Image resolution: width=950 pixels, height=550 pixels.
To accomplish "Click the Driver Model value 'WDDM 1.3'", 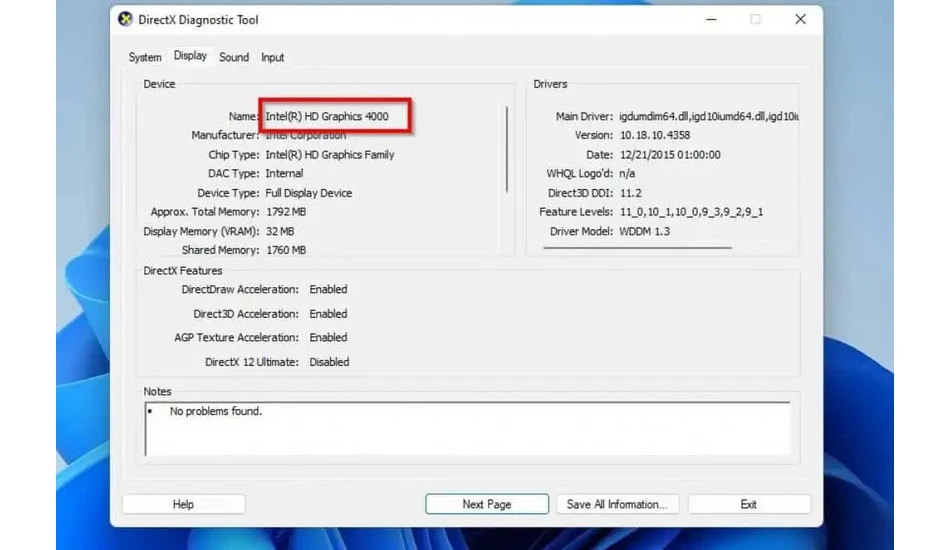I will [645, 231].
